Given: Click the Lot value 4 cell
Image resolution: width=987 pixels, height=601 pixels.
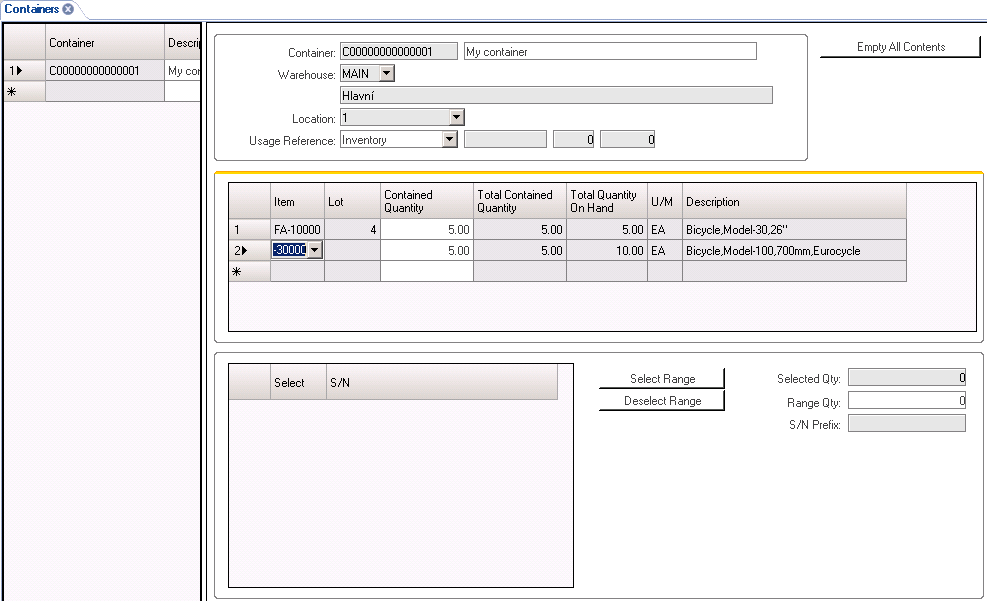Looking at the screenshot, I should [352, 230].
